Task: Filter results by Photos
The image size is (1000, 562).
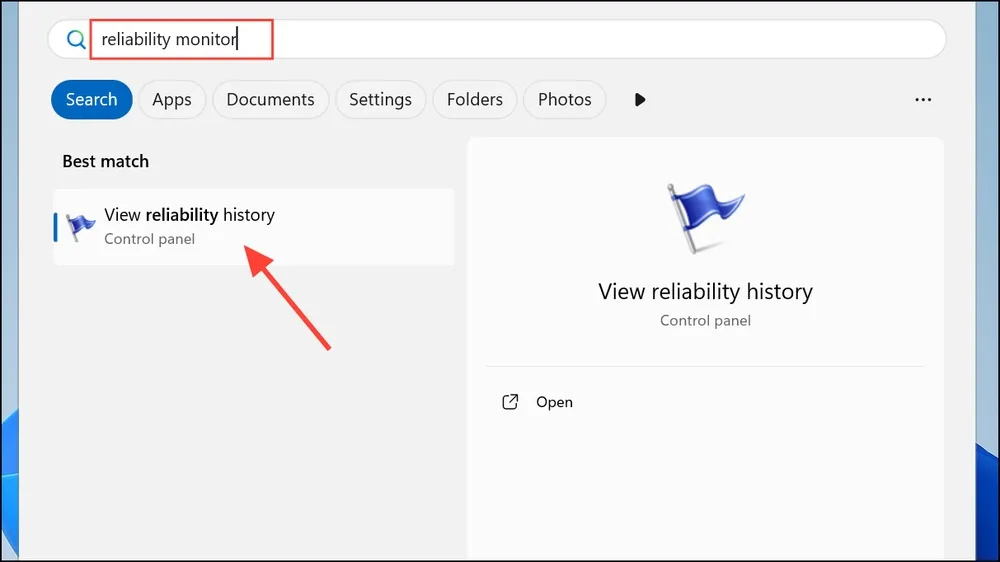Action: [564, 100]
